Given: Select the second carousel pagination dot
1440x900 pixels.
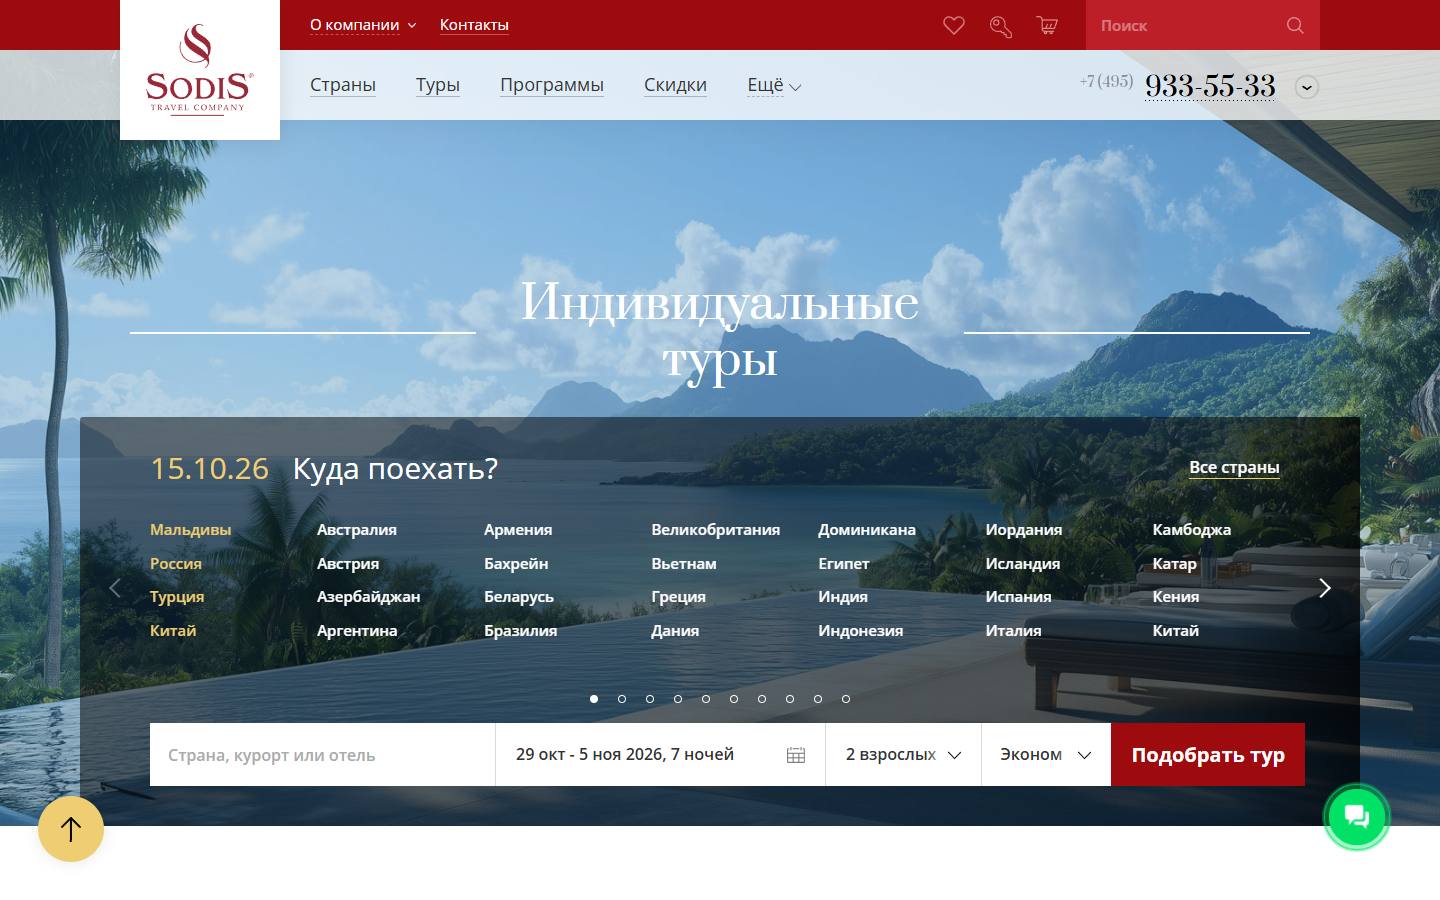Looking at the screenshot, I should [622, 699].
